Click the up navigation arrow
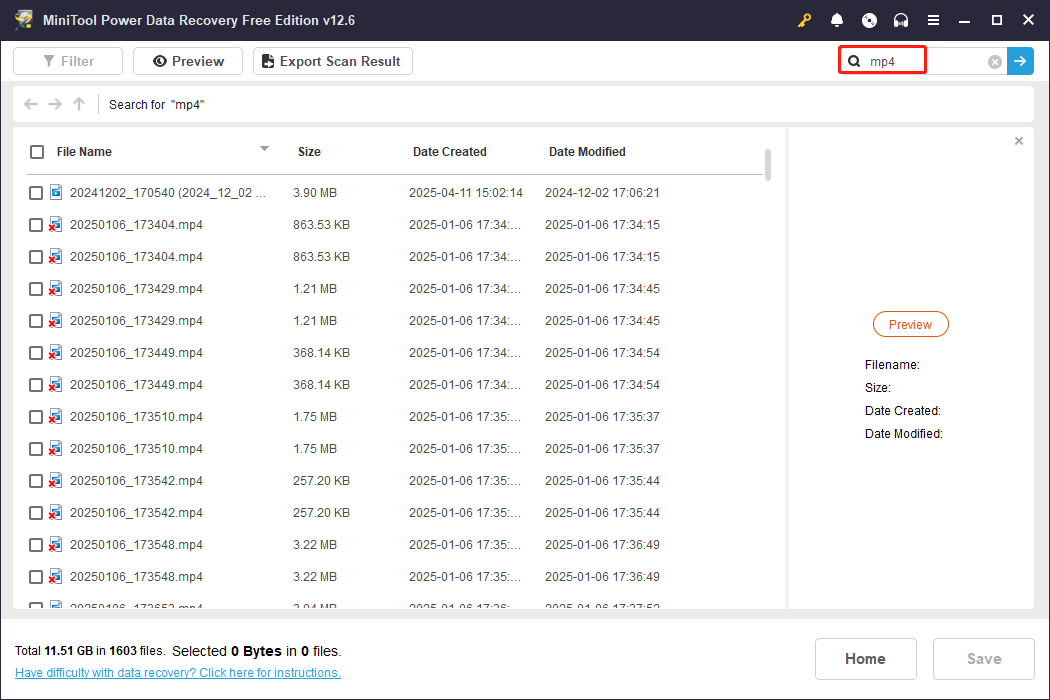1050x700 pixels. tap(78, 103)
